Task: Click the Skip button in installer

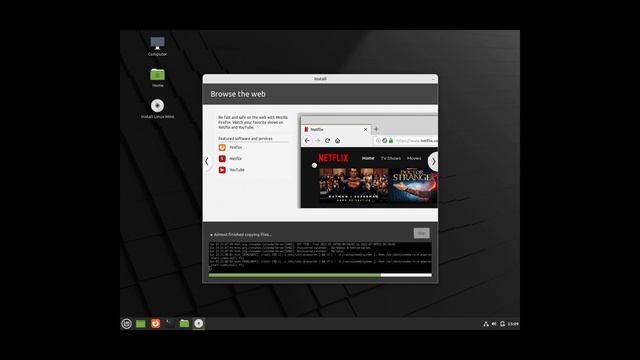Action: click(x=422, y=233)
